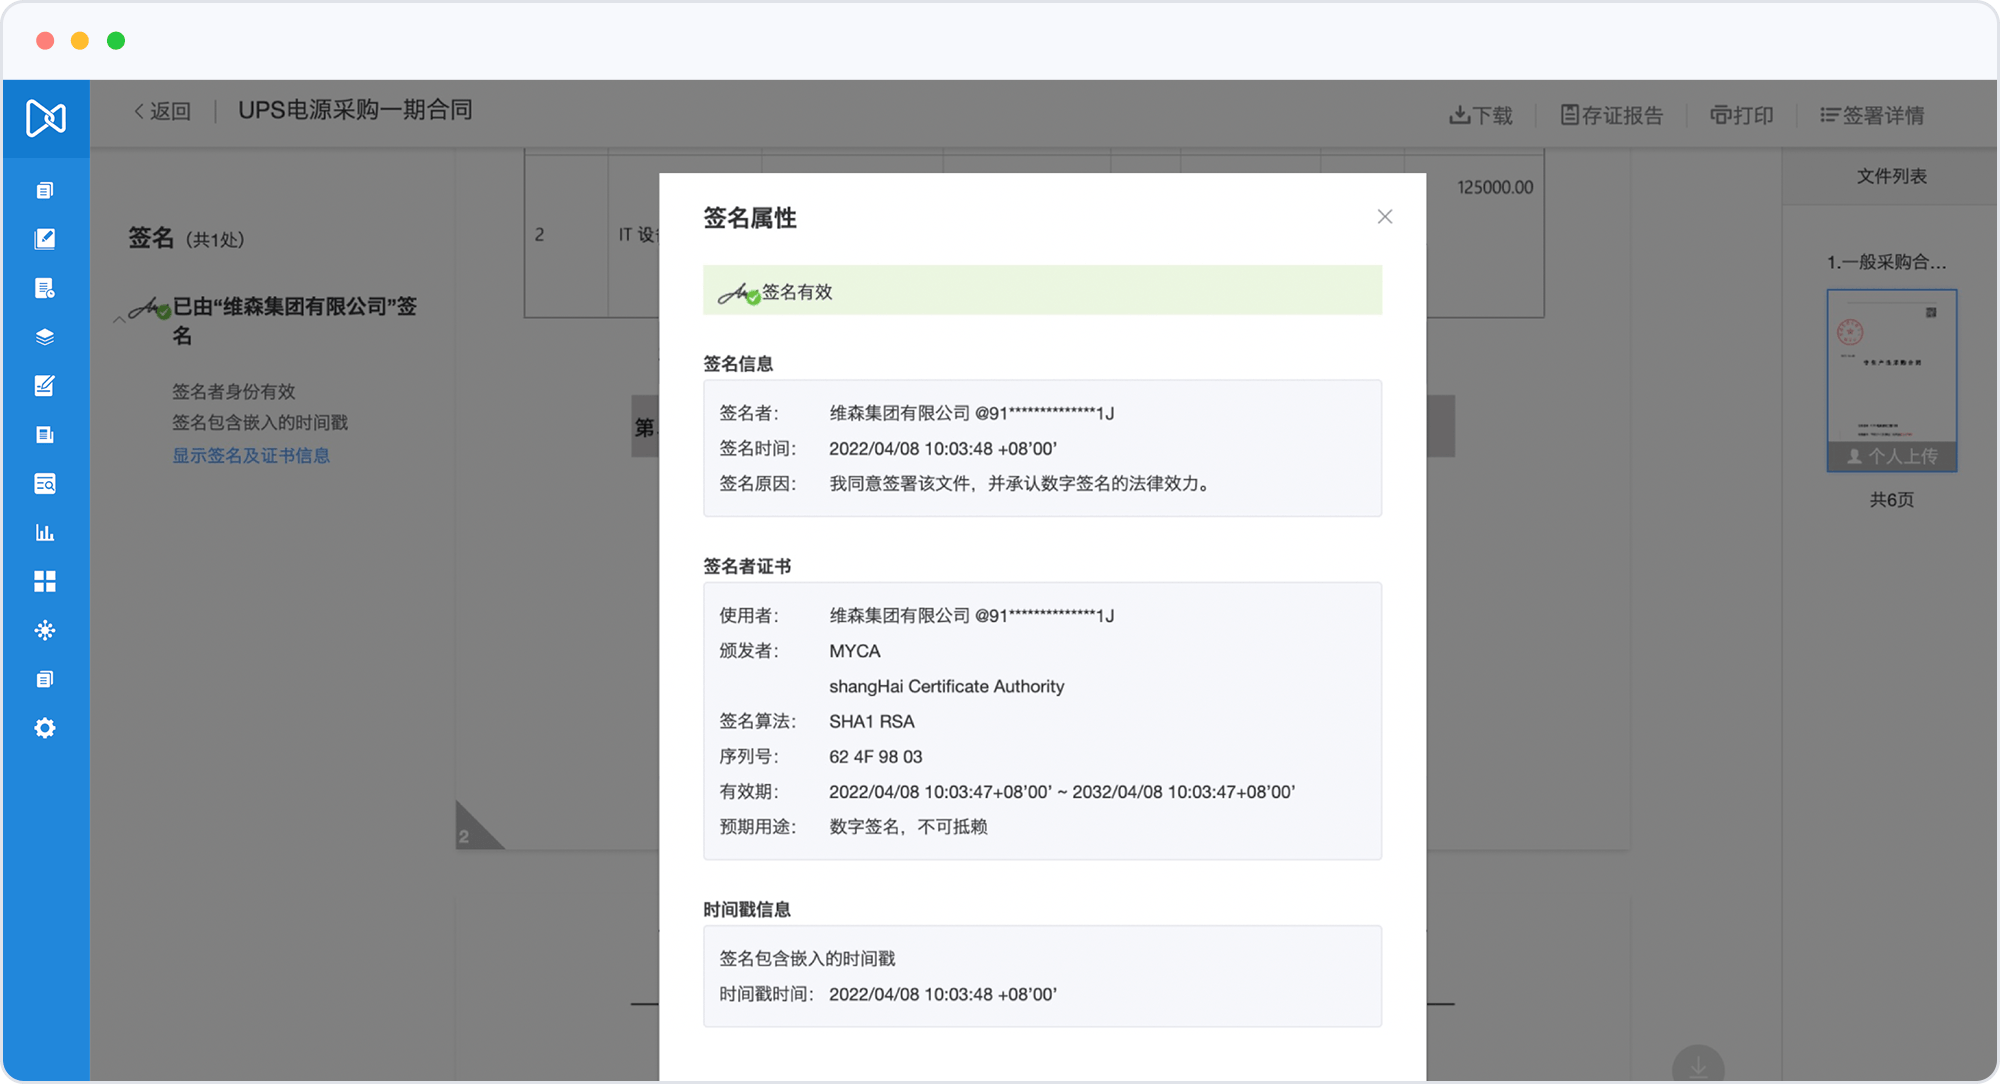Screen dimensions: 2000x1084
Task: Open the 签署详情 panel
Action: click(1872, 116)
